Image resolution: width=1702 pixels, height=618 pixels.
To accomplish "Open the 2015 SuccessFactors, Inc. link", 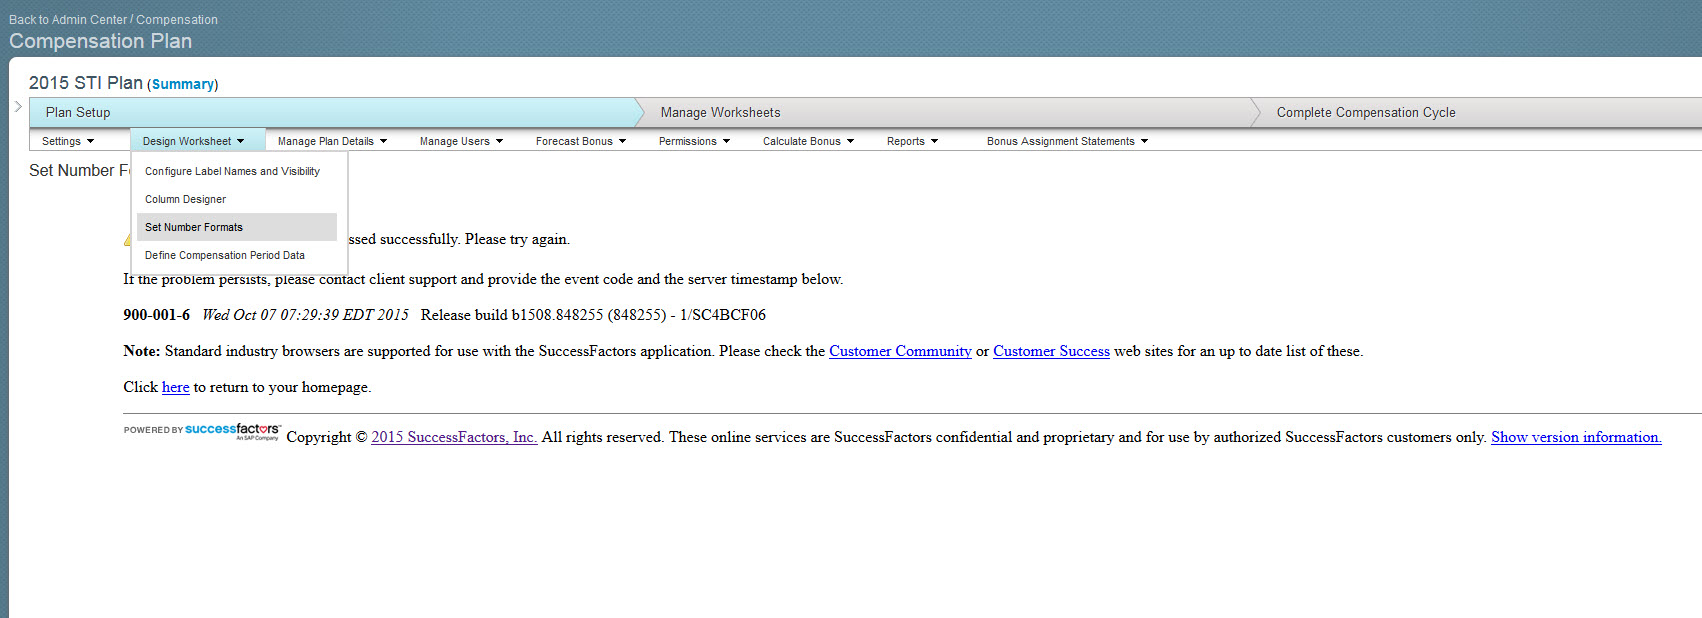I will pyautogui.click(x=454, y=437).
